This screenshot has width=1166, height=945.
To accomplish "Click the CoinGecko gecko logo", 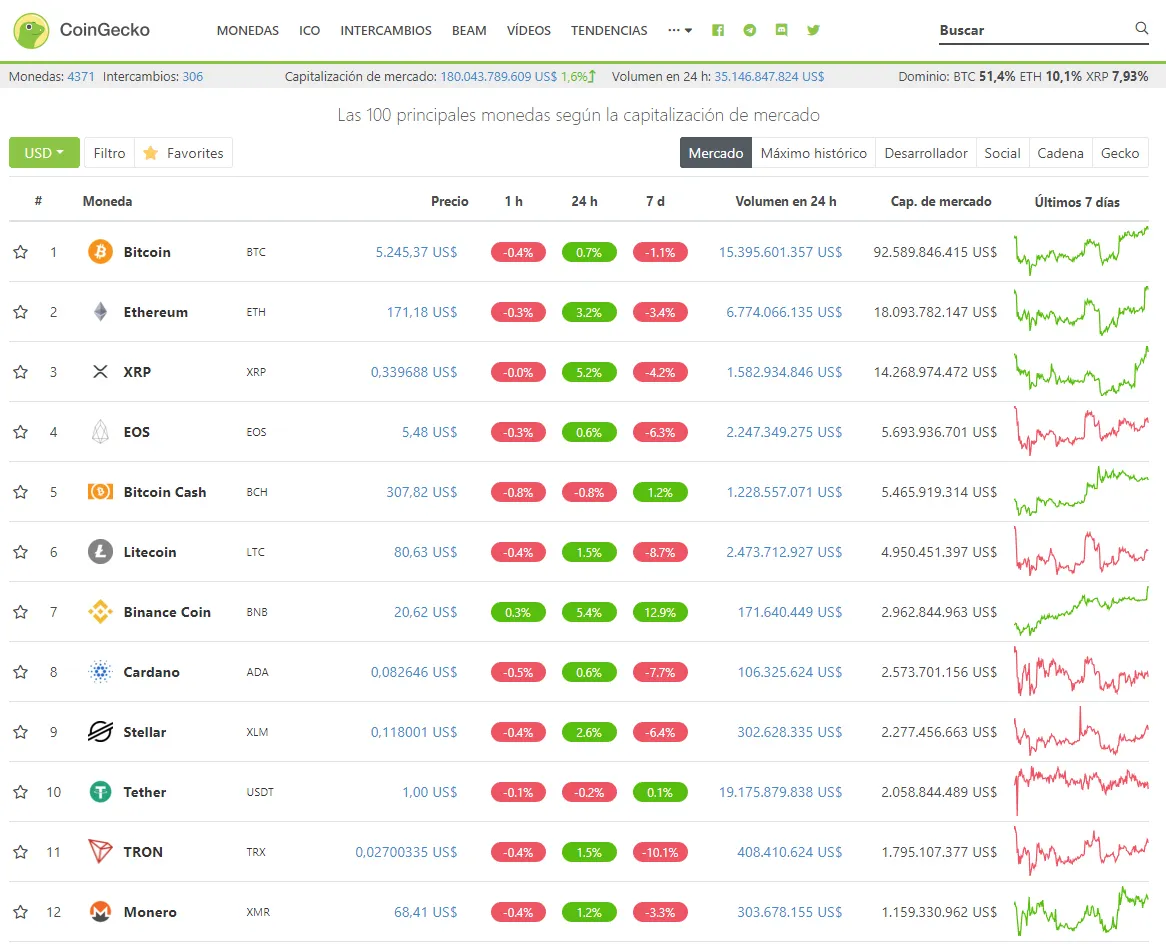I will point(31,30).
